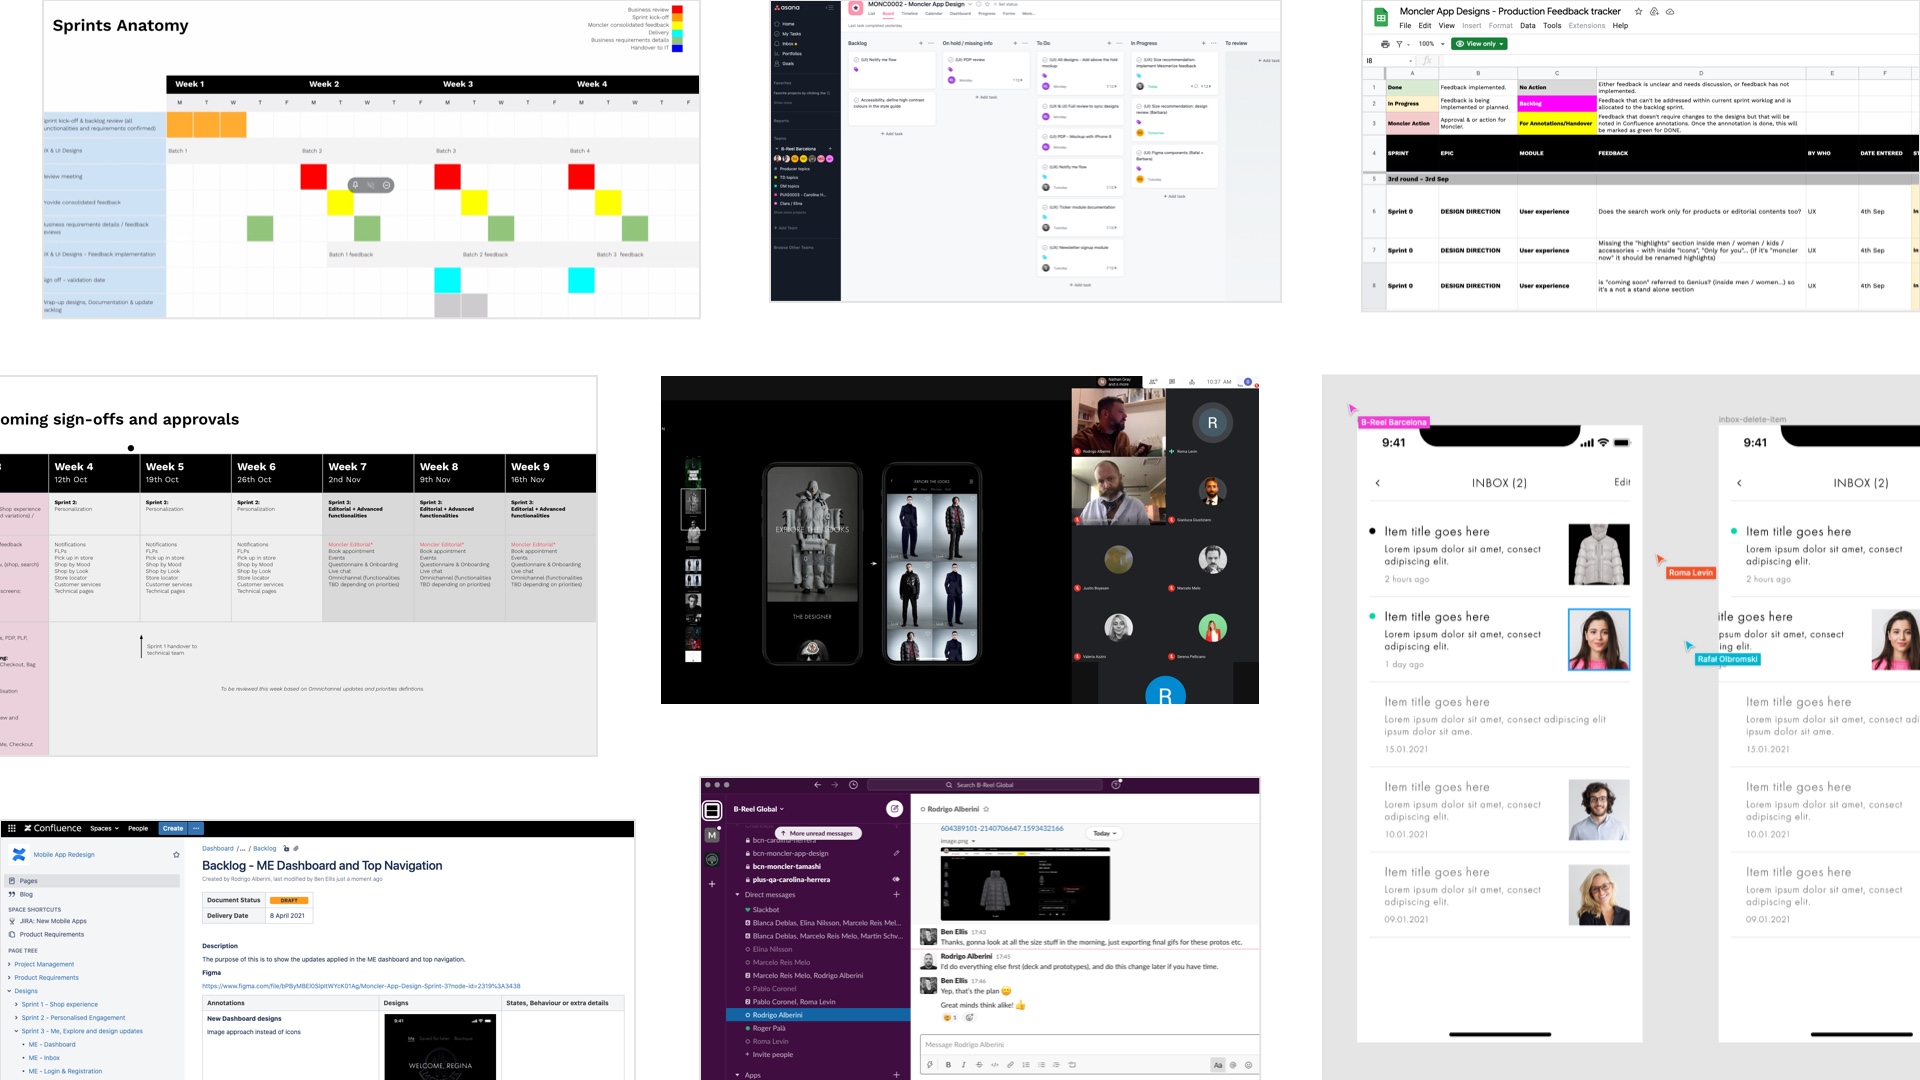The height and width of the screenshot is (1080, 1920).
Task: Click the Message Rodrigo Alberini input field
Action: (x=1088, y=1045)
